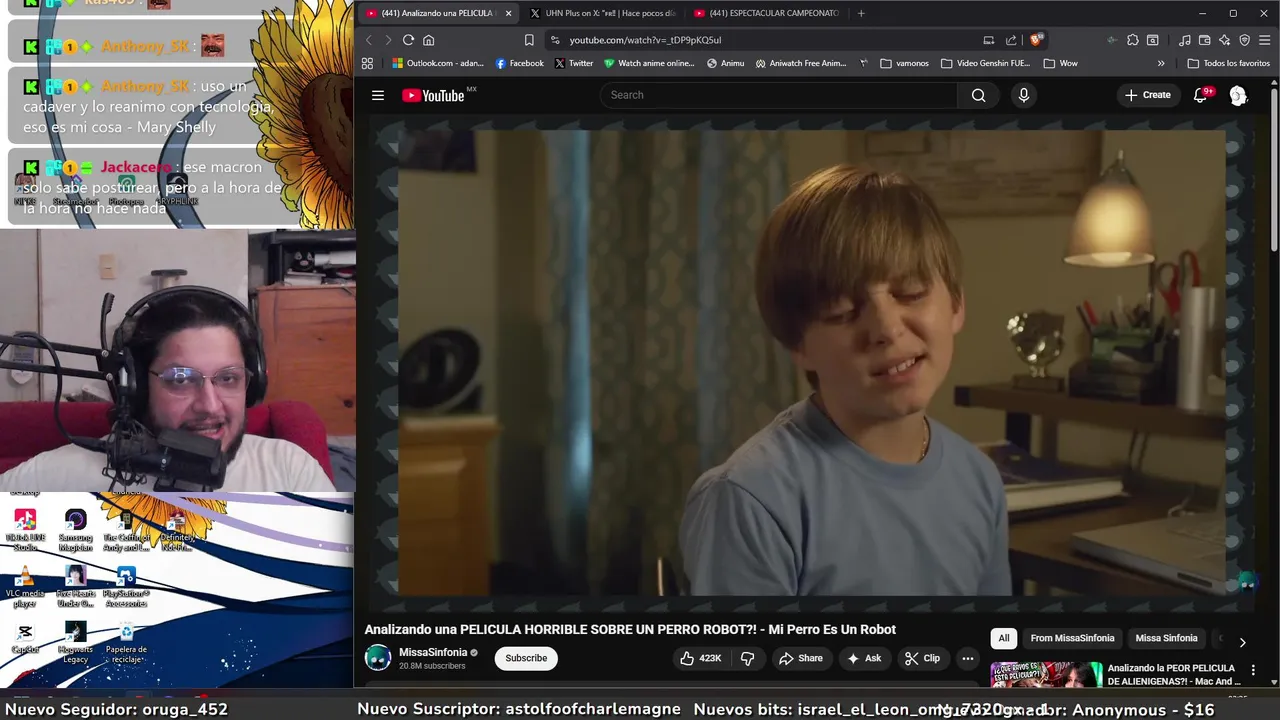This screenshot has height=720, width=1280.
Task: Dislike the MissaSinfonia video
Action: pyautogui.click(x=747, y=658)
